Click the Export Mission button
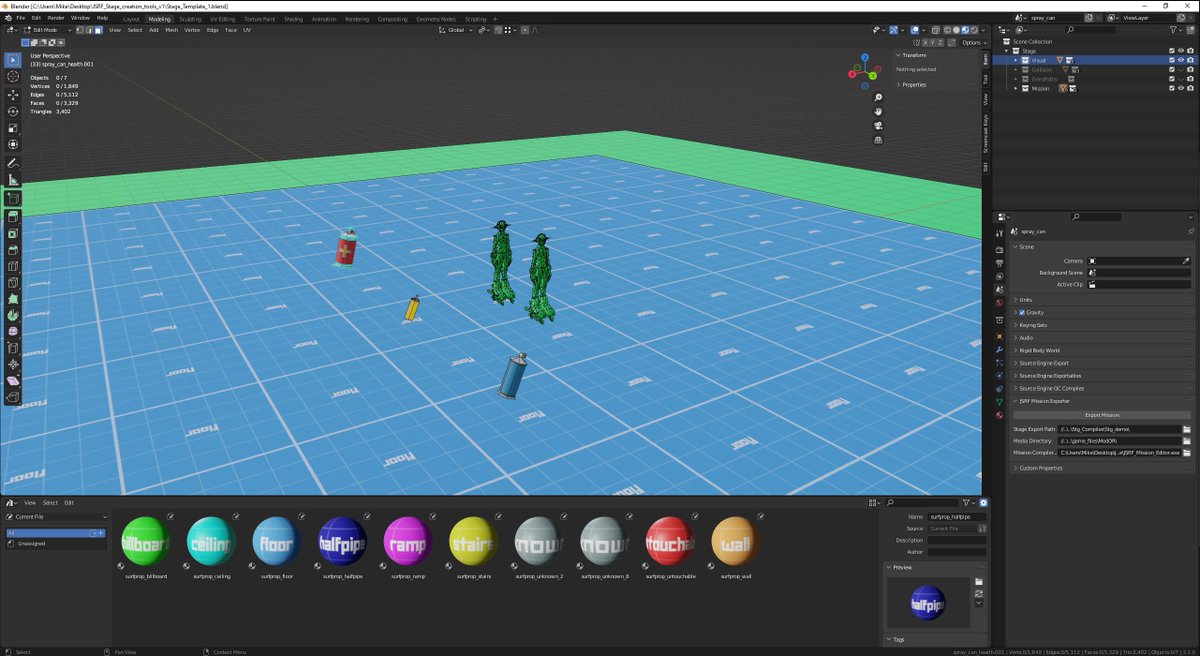The width and height of the screenshot is (1200, 656). 1102,415
